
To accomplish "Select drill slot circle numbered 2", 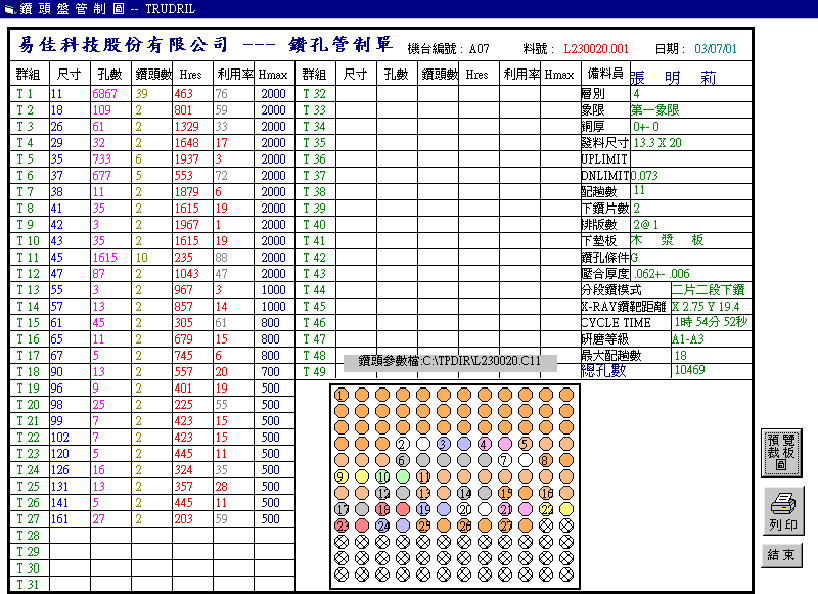I will pyautogui.click(x=403, y=444).
